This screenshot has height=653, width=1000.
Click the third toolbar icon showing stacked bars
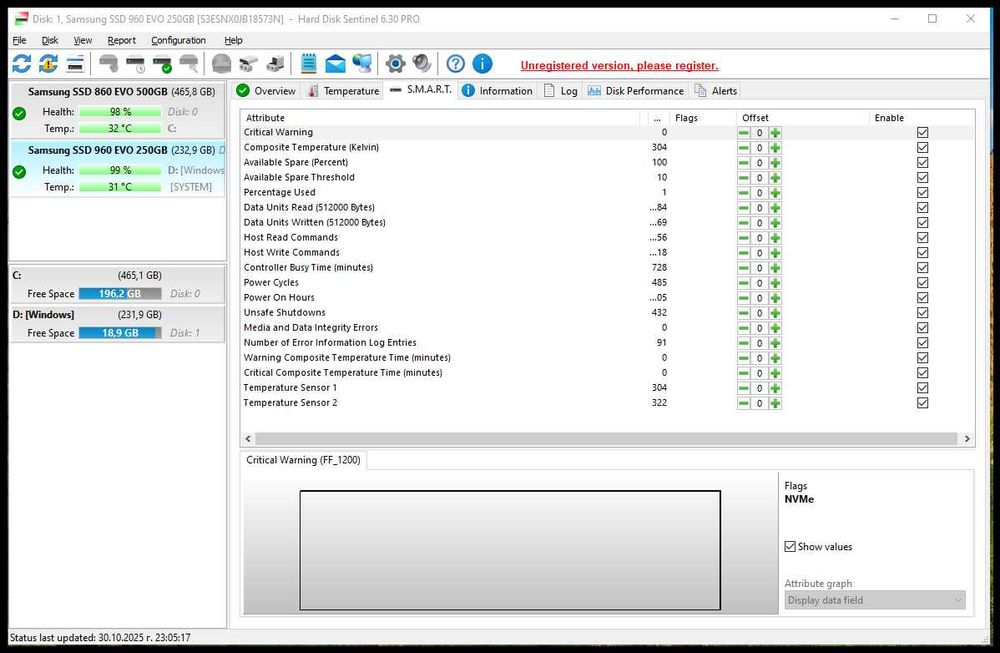pyautogui.click(x=75, y=64)
